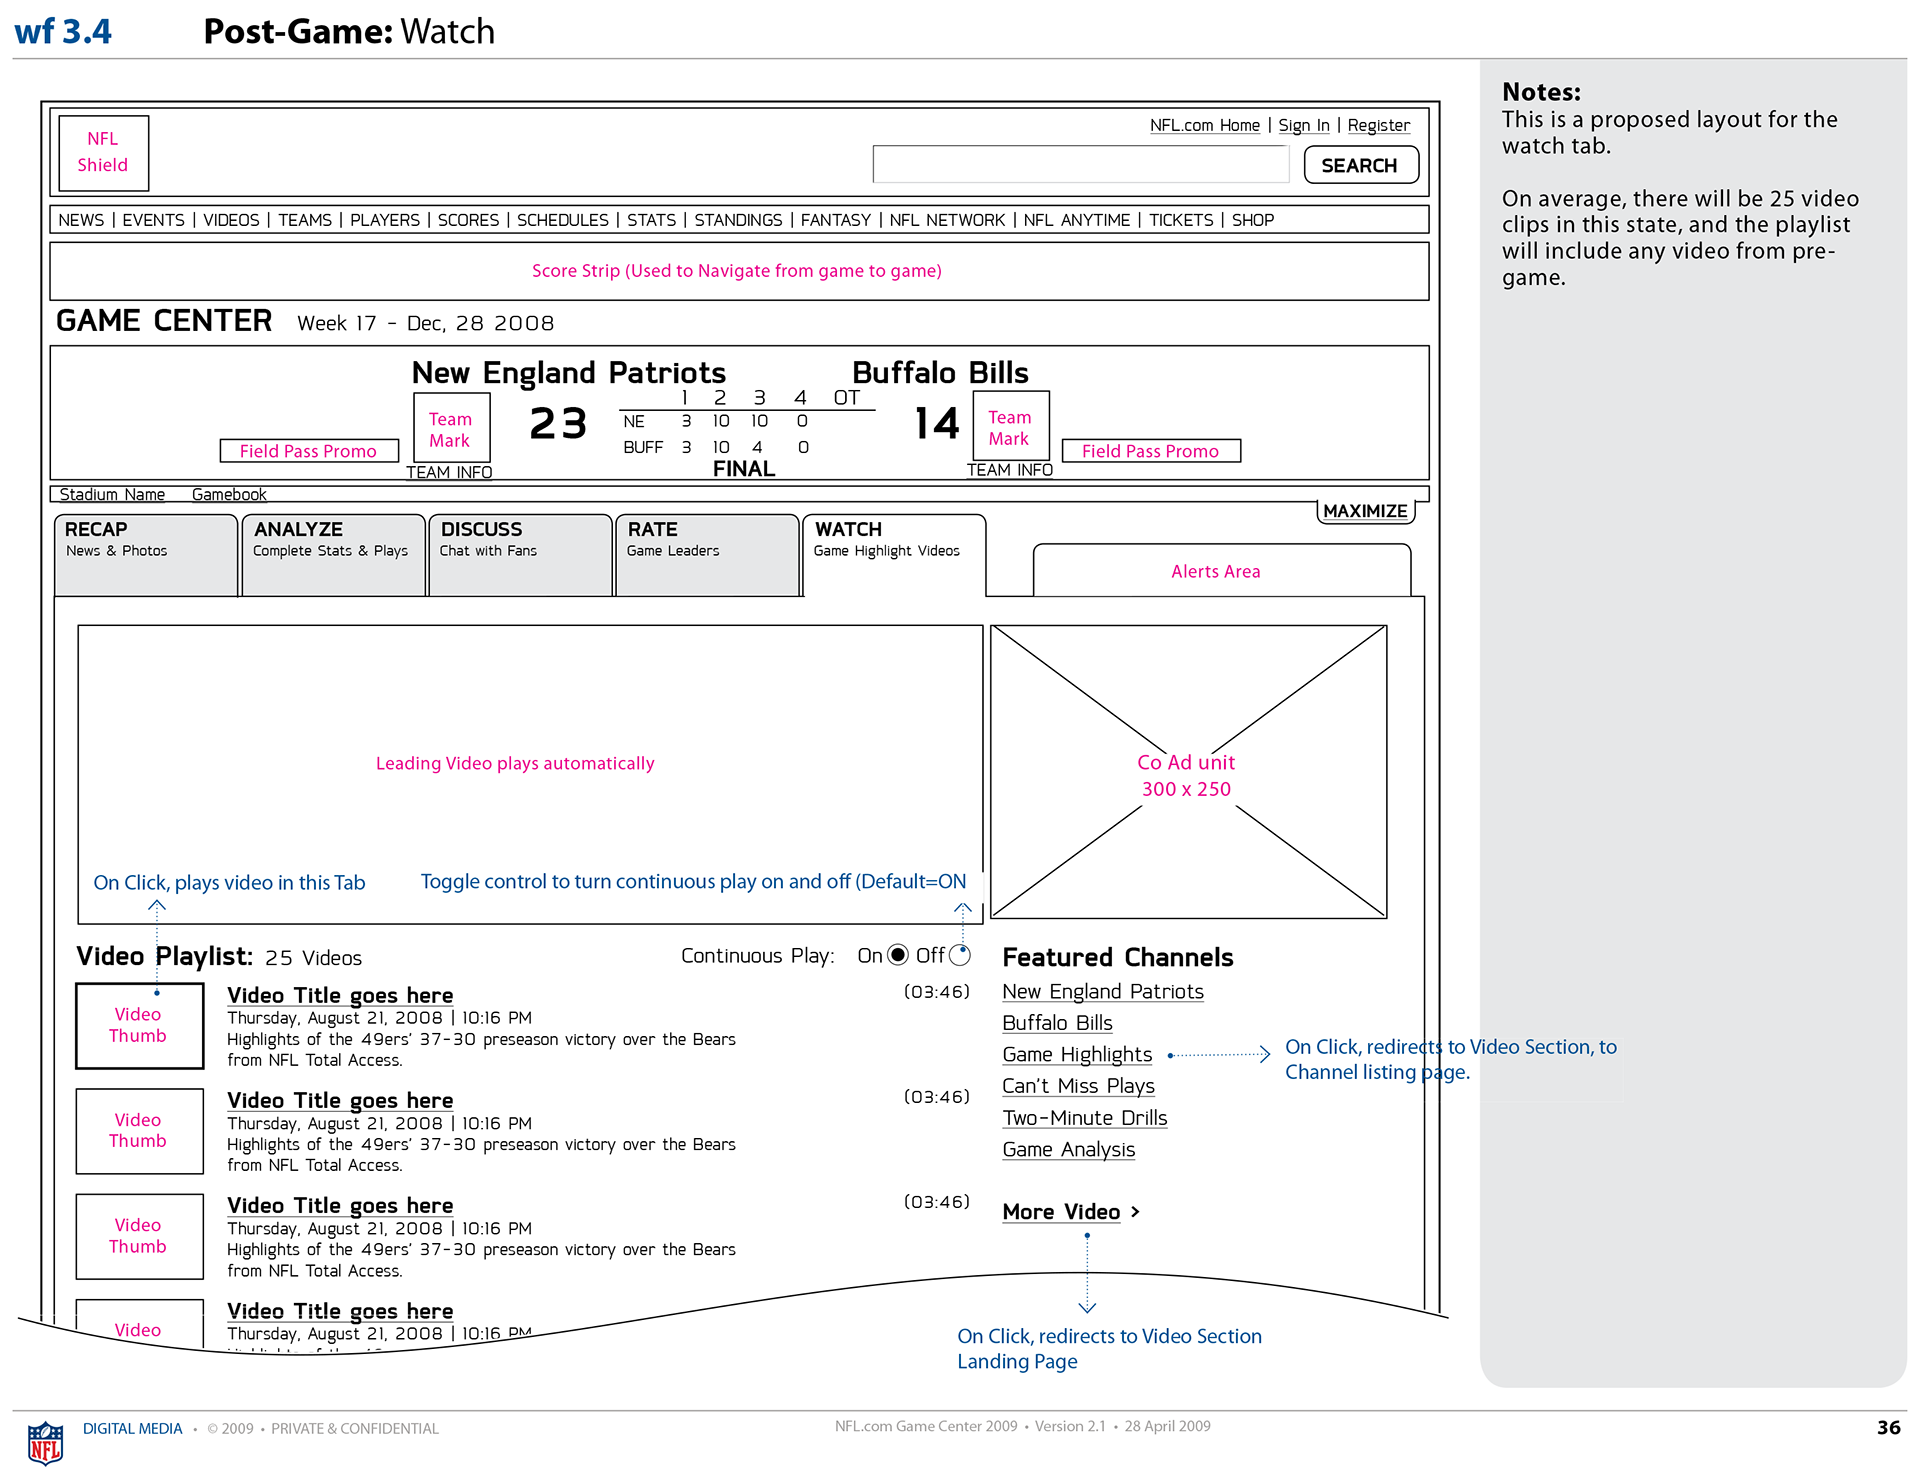Click the Buffalo Bills Team Mark
Screen dimensions: 1920x1469
[x=1010, y=426]
